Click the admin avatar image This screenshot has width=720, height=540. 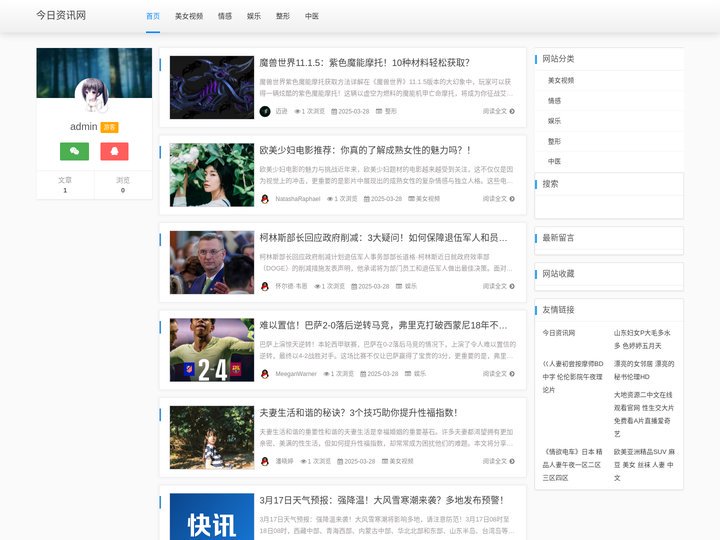coord(92,95)
